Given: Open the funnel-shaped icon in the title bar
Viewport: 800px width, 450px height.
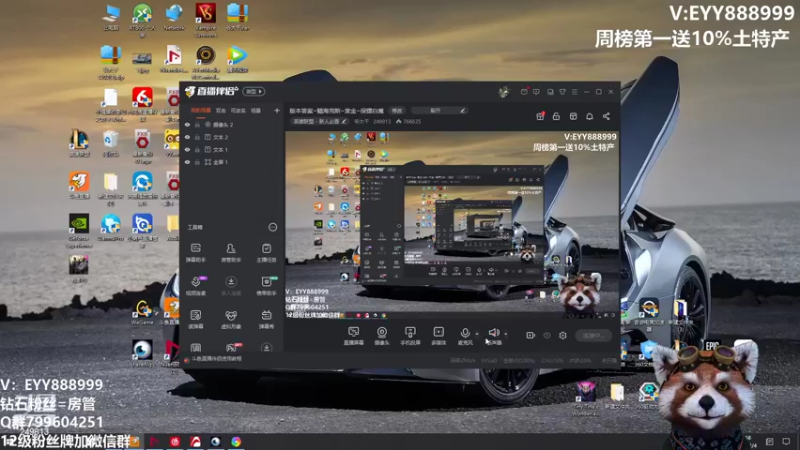Looking at the screenshot, I should click(562, 92).
